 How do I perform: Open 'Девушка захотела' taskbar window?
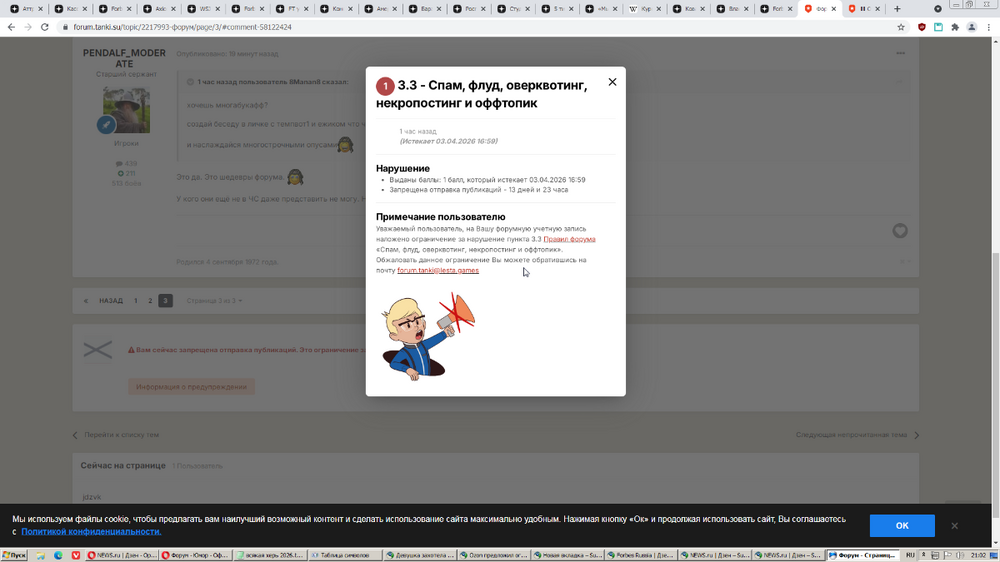point(418,556)
